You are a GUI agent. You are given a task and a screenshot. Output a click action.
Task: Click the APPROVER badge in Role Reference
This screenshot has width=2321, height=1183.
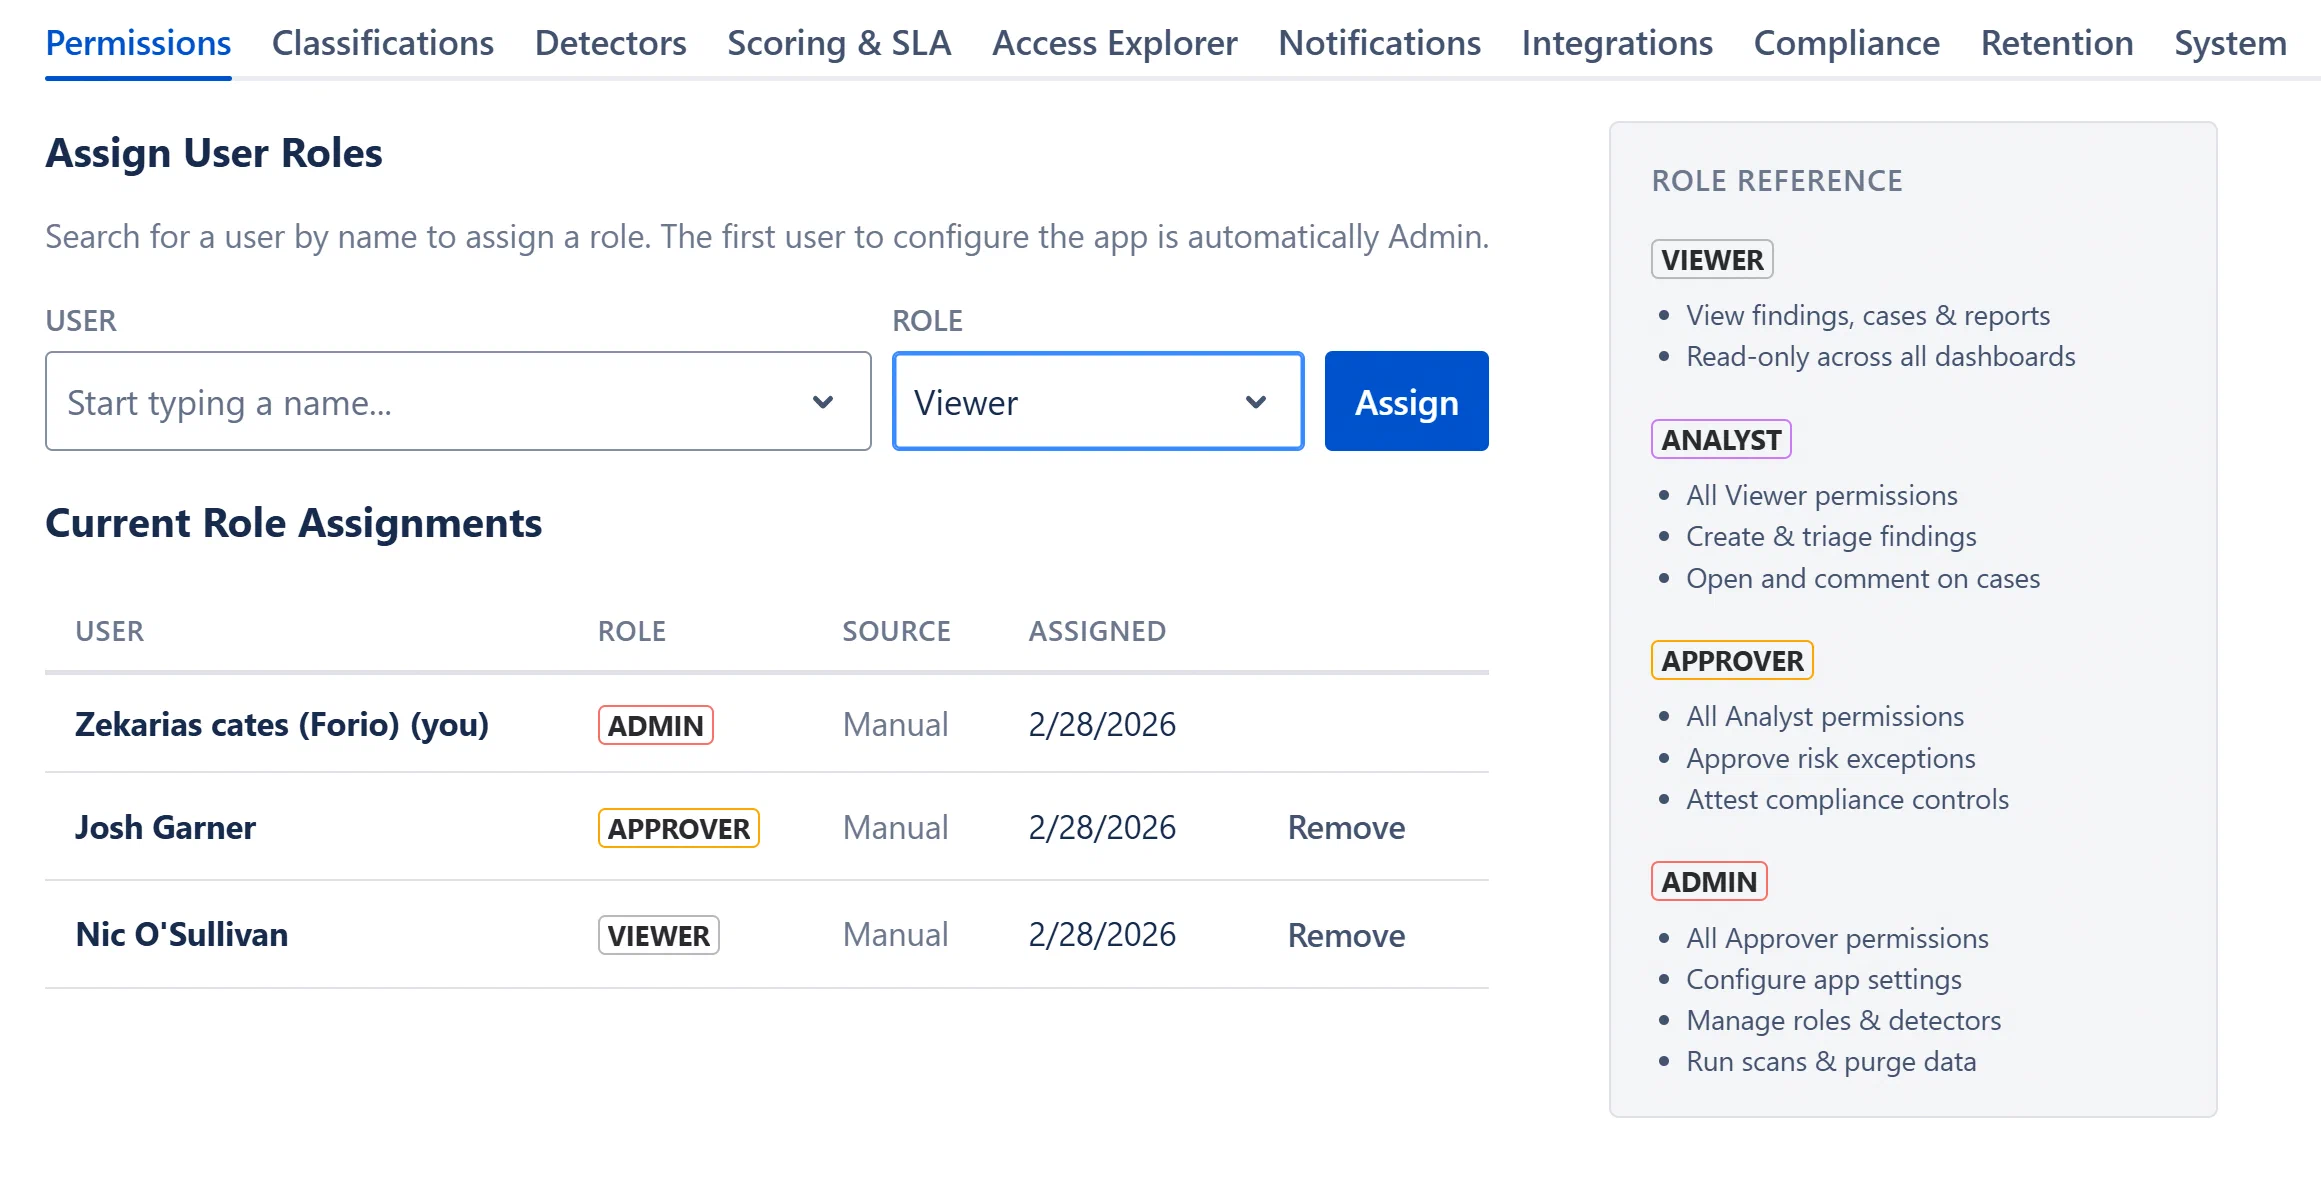pos(1732,661)
